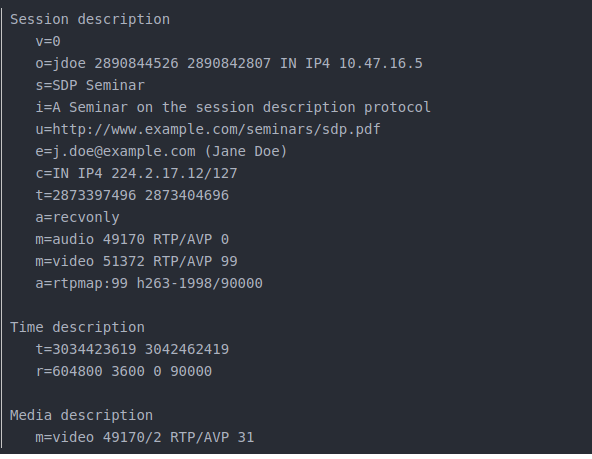Image resolution: width=592 pixels, height=459 pixels.
Task: Click the 't=3034423619 3042462419' line
Action: click(x=132, y=349)
